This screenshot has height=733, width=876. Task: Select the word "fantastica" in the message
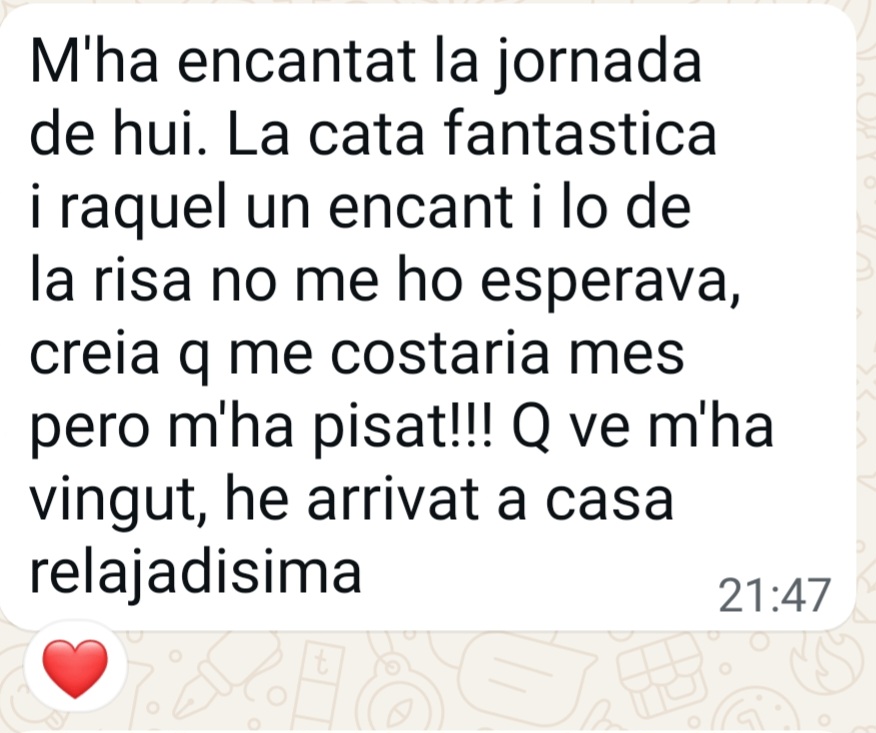pos(581,134)
